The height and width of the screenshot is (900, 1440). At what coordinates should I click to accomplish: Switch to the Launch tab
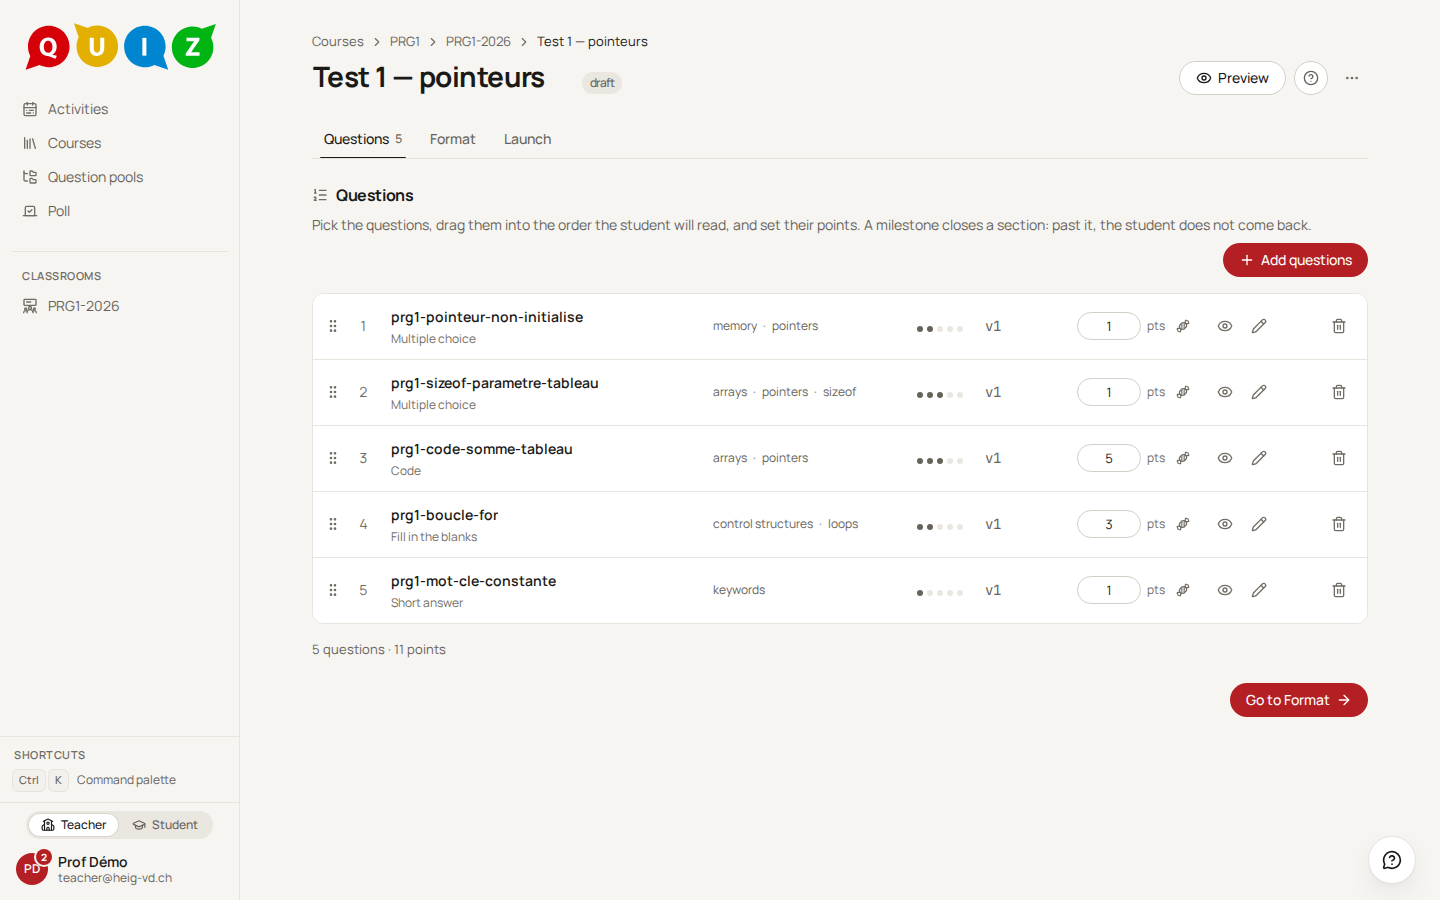(527, 139)
